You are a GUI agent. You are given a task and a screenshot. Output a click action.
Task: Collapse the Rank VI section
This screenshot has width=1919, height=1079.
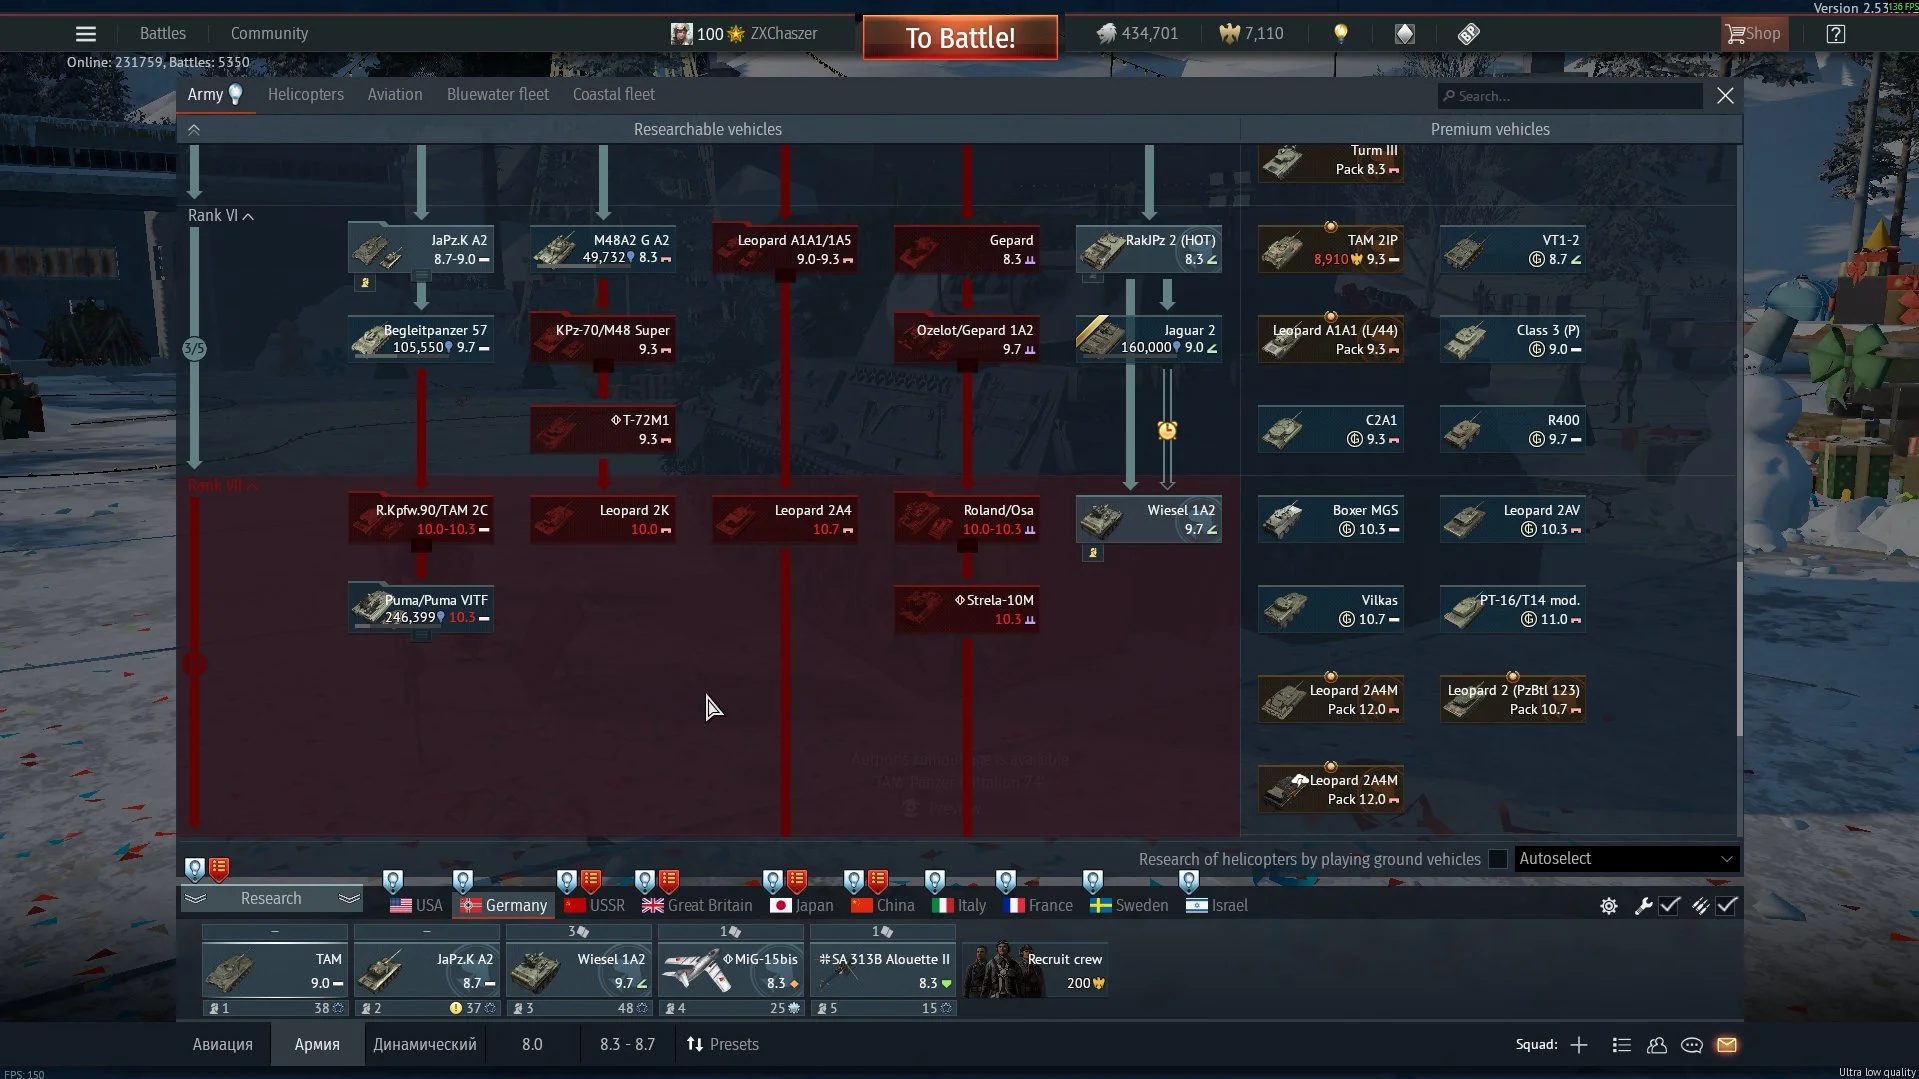click(220, 216)
